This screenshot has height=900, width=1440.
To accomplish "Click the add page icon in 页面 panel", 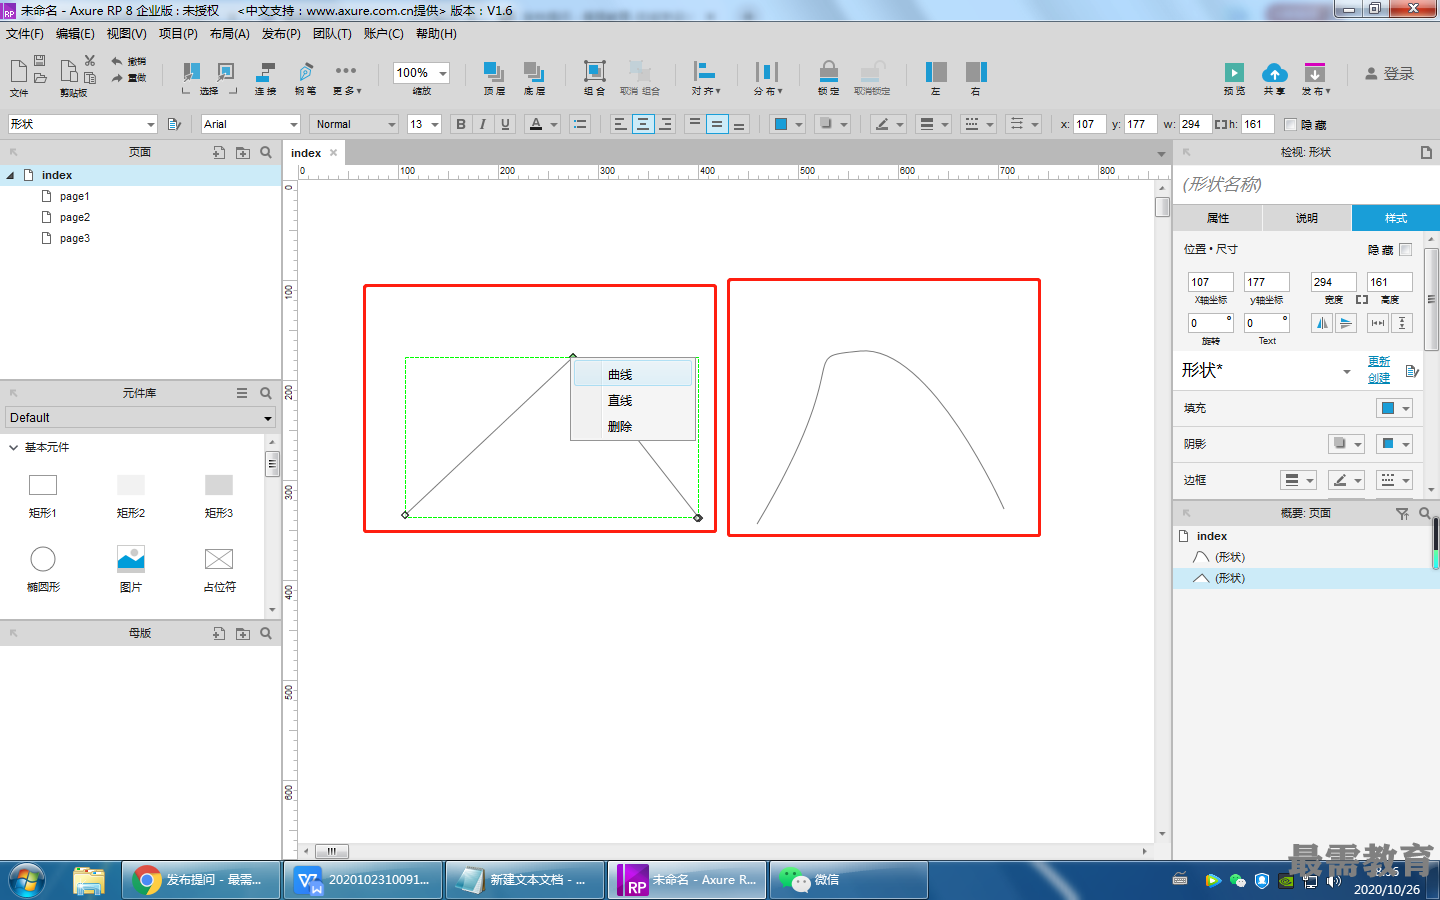I will [219, 152].
